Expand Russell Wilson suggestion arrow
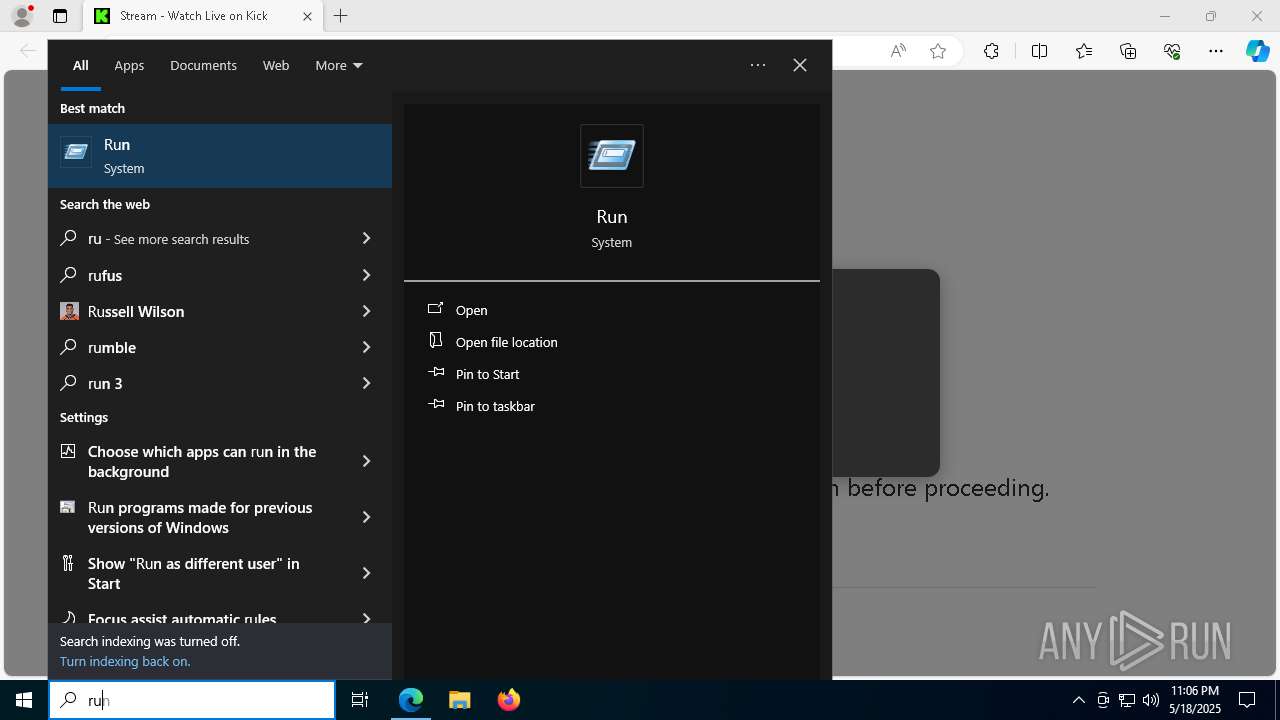The width and height of the screenshot is (1280, 720). [366, 311]
